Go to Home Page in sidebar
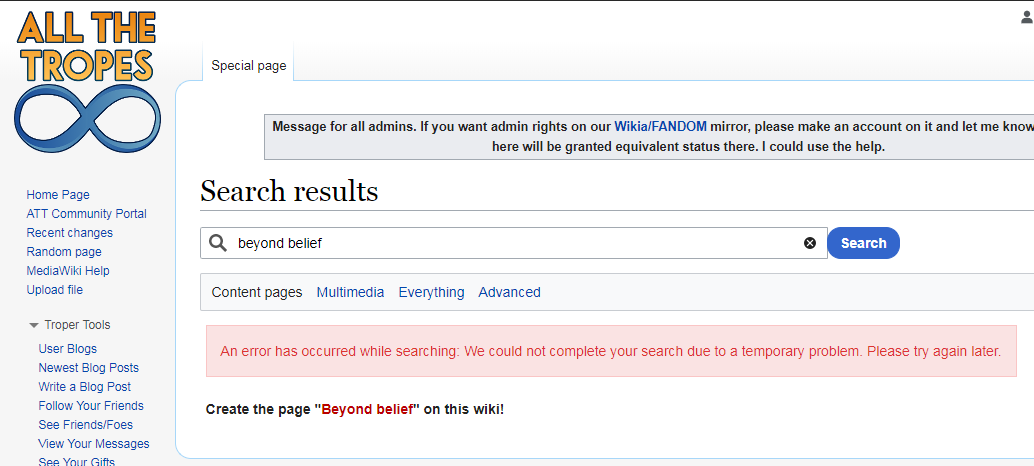The image size is (1034, 466). click(x=58, y=194)
